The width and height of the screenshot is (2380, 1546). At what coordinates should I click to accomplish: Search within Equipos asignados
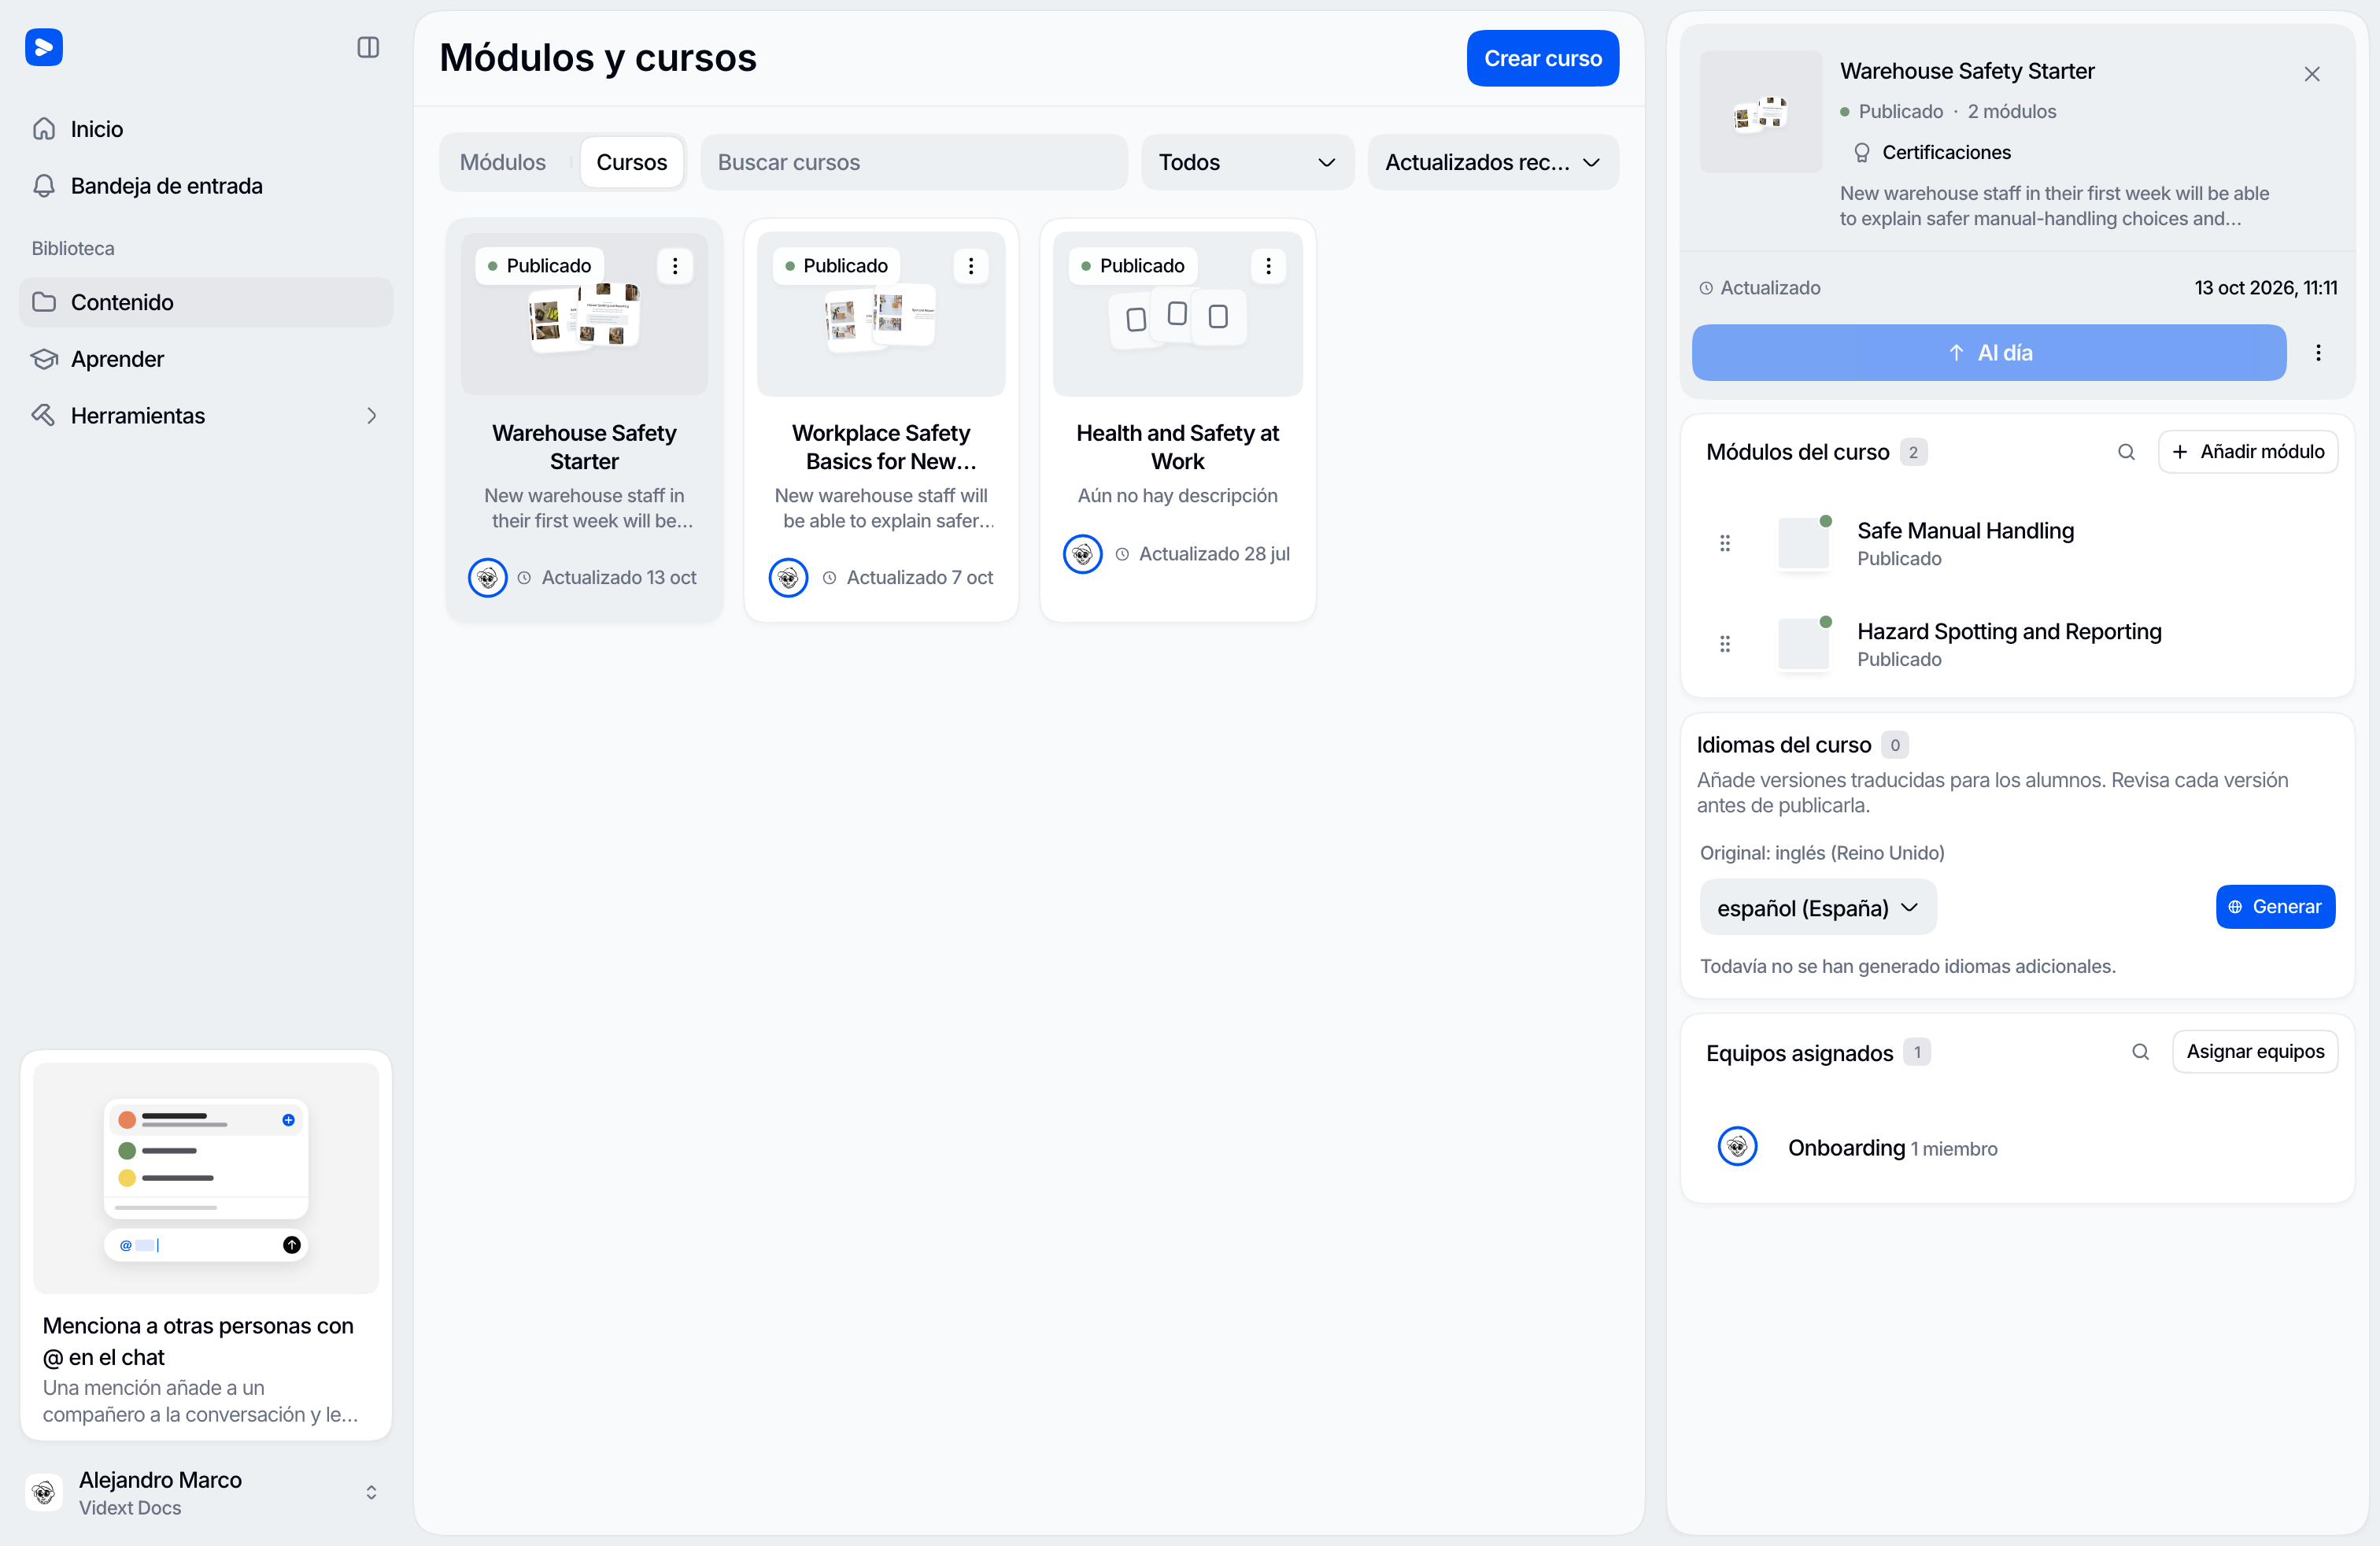click(x=2140, y=1052)
